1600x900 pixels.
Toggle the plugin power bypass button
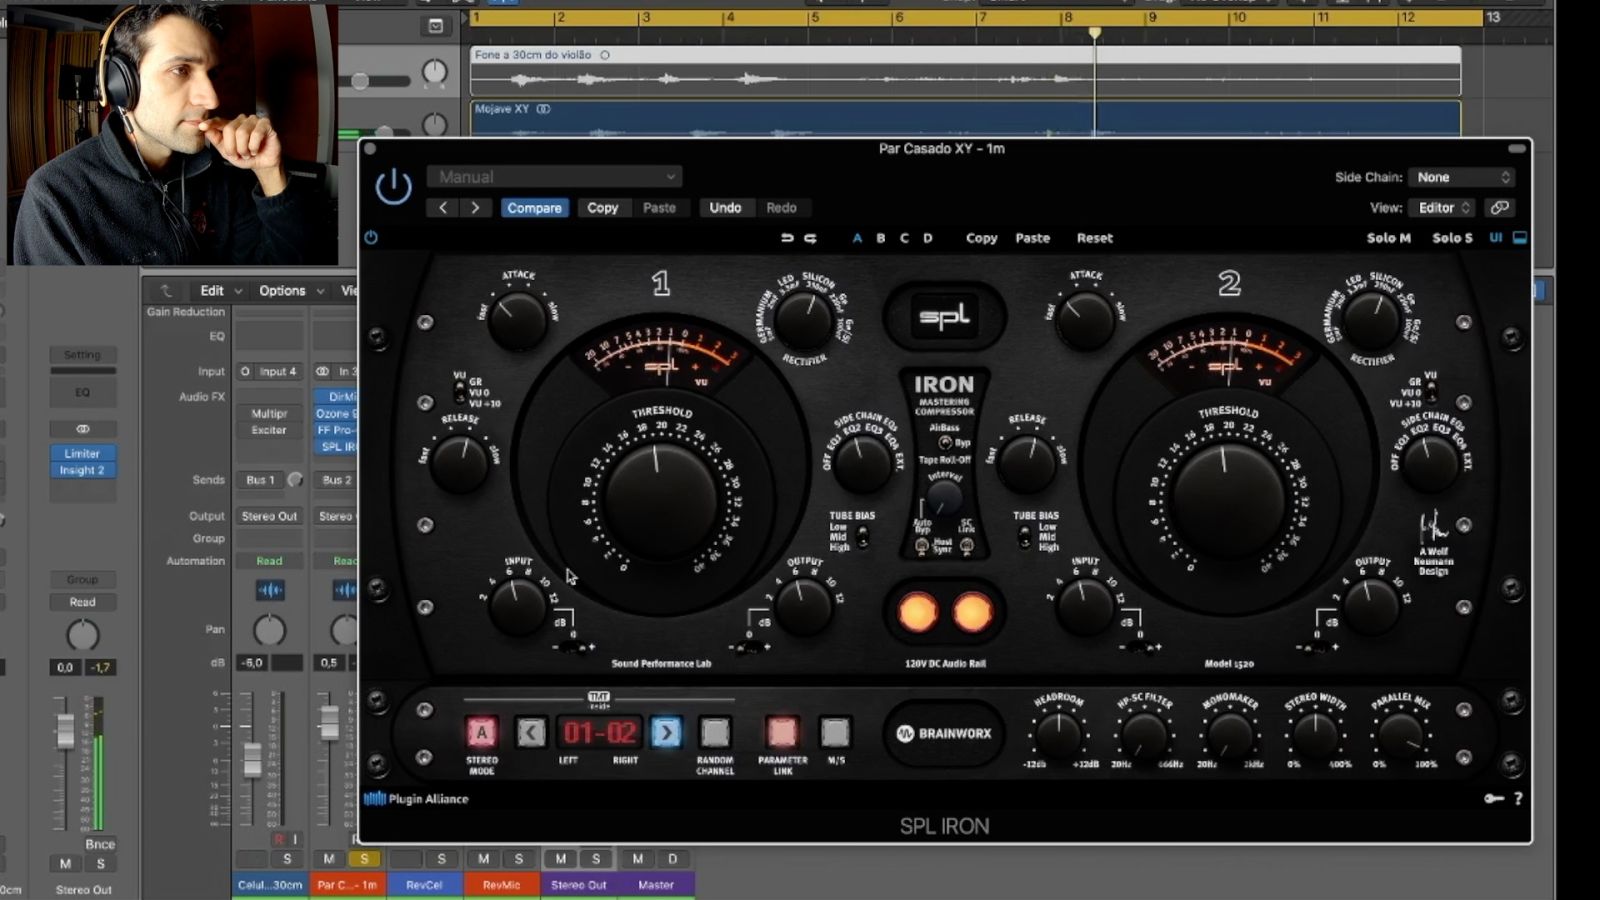(393, 187)
